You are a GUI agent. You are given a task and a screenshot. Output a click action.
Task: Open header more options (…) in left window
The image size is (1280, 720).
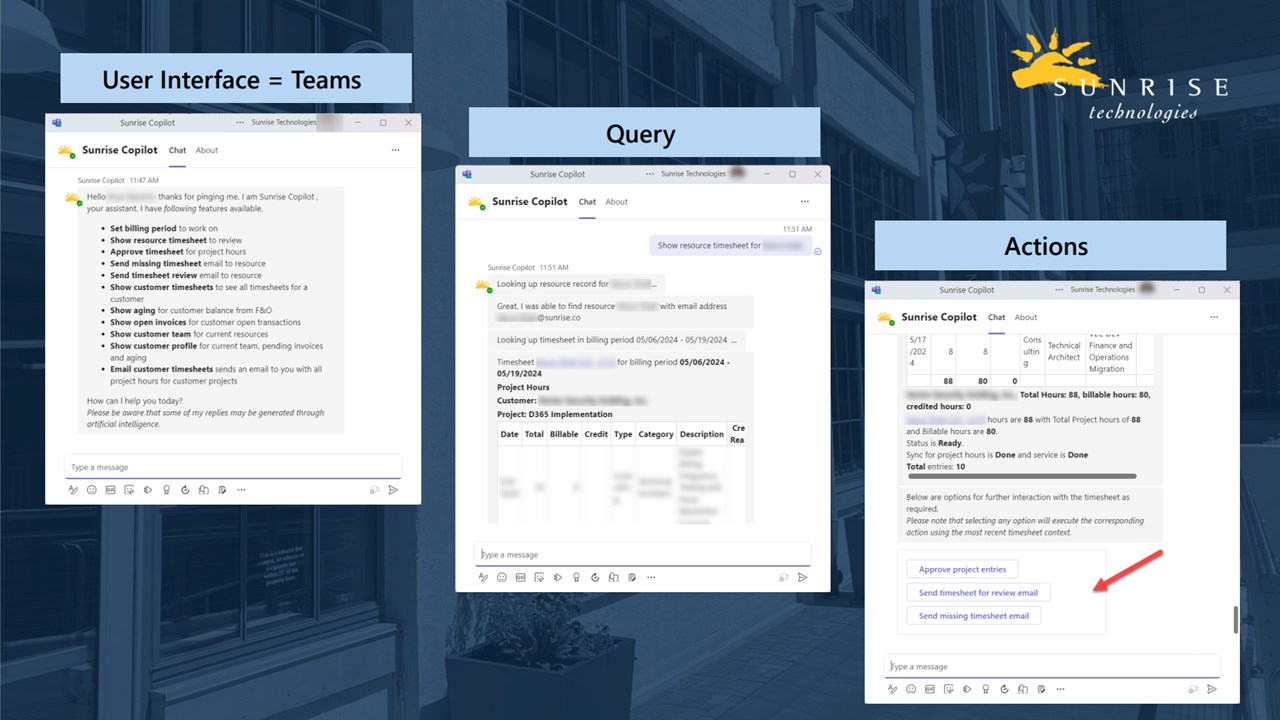click(x=395, y=150)
